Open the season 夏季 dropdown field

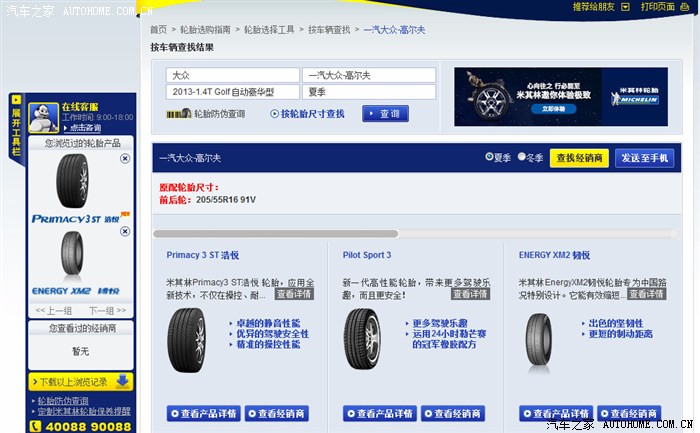(x=369, y=92)
